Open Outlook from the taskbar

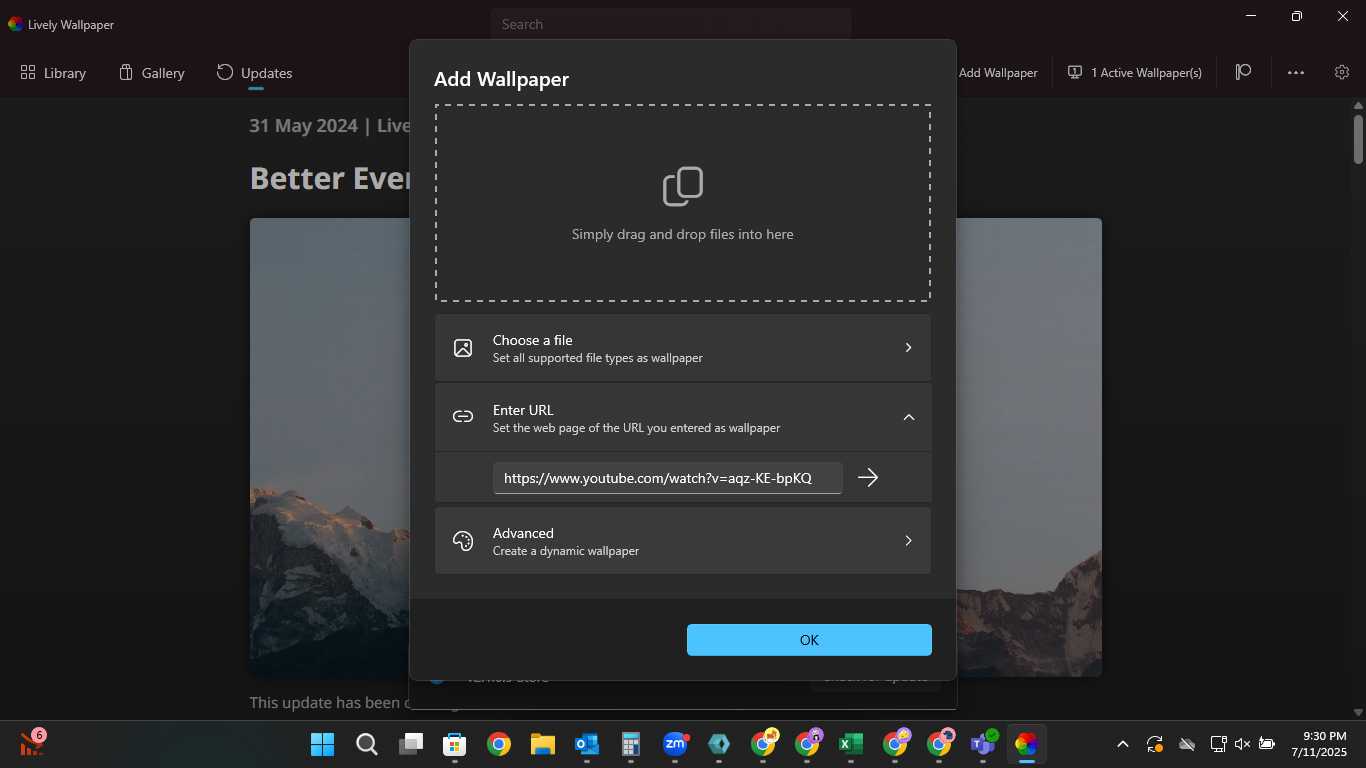pyautogui.click(x=587, y=744)
